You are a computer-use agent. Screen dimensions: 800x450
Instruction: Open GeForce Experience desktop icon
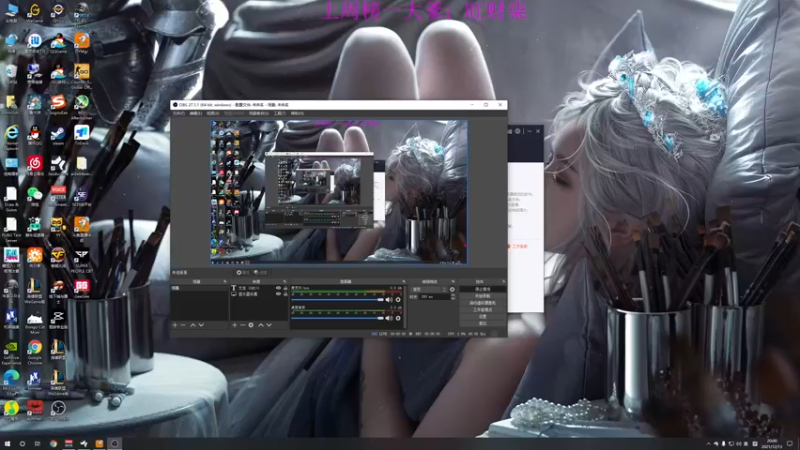11,352
